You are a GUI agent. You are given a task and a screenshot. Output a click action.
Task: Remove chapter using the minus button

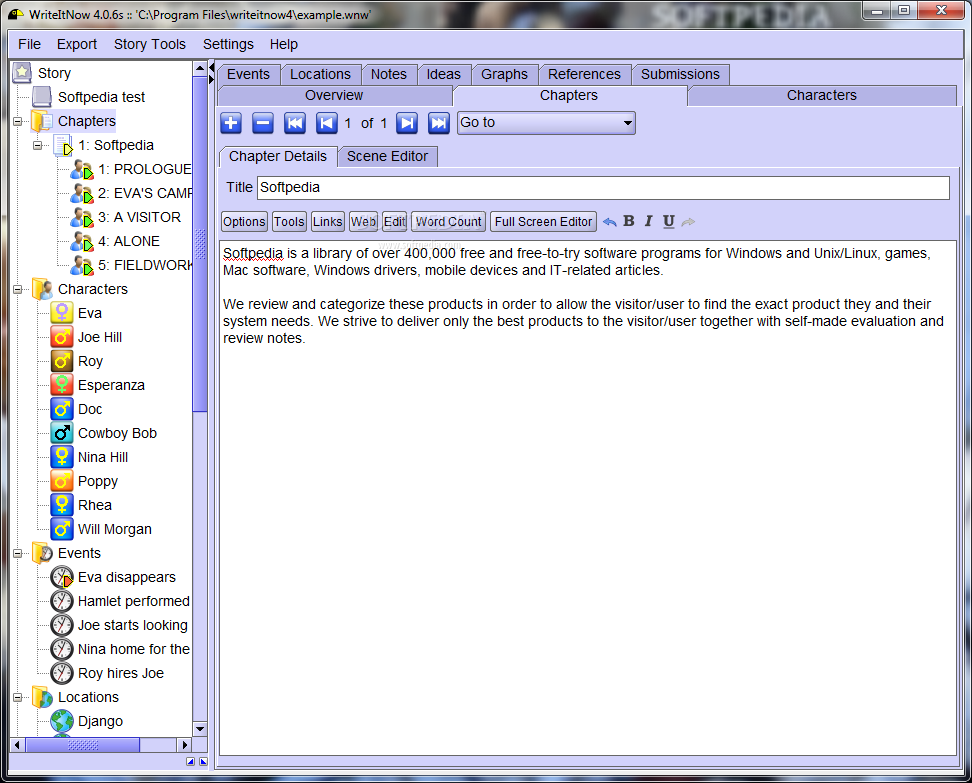pos(263,123)
